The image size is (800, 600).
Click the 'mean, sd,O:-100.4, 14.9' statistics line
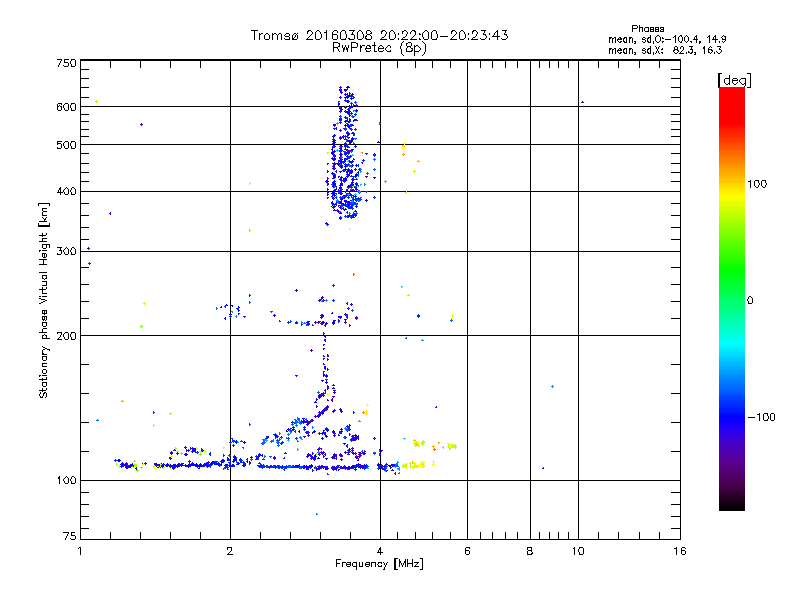pyautogui.click(x=667, y=39)
